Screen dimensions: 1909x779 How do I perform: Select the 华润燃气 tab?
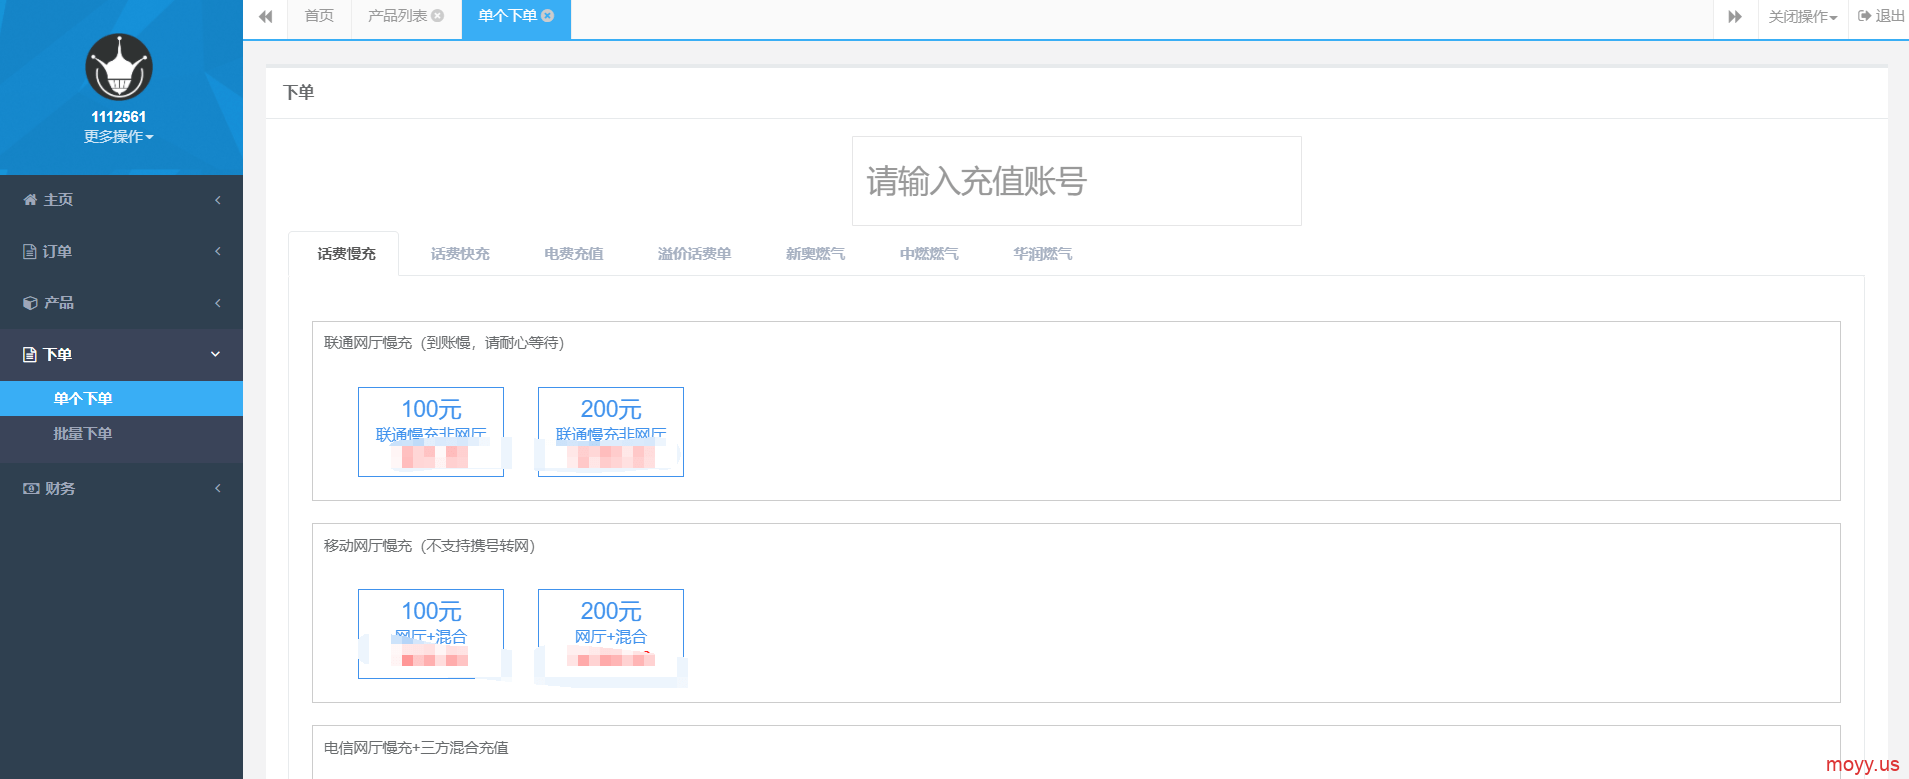pos(1043,254)
